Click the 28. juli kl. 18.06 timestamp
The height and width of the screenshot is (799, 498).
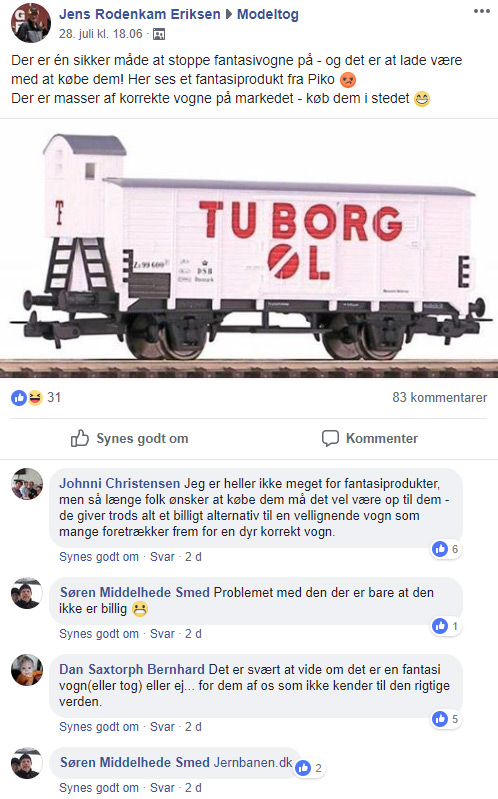click(x=100, y=34)
